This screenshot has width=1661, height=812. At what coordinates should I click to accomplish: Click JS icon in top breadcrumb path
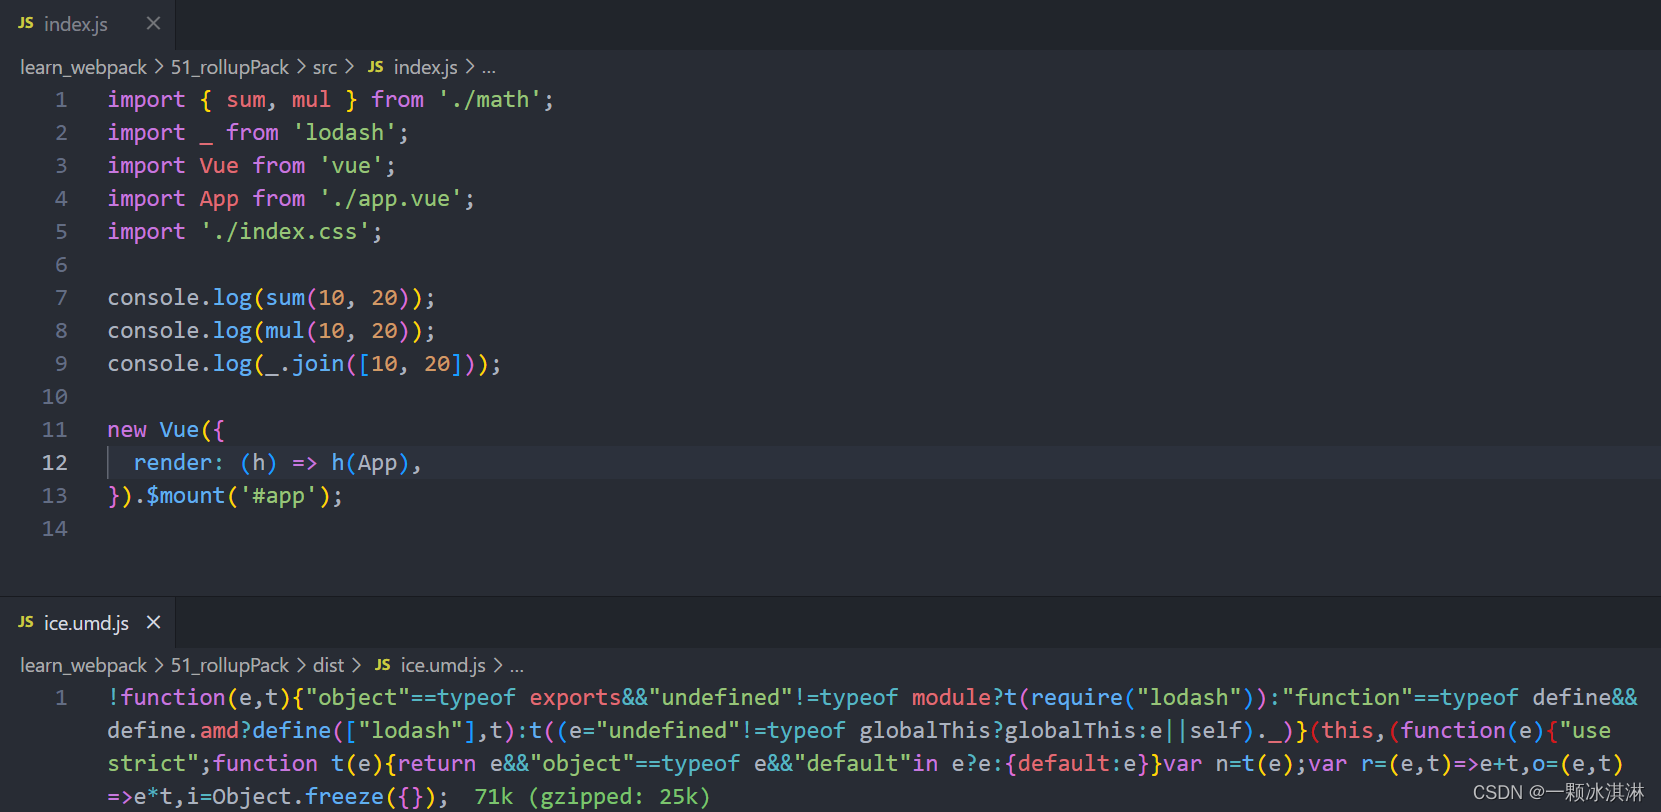coord(376,67)
